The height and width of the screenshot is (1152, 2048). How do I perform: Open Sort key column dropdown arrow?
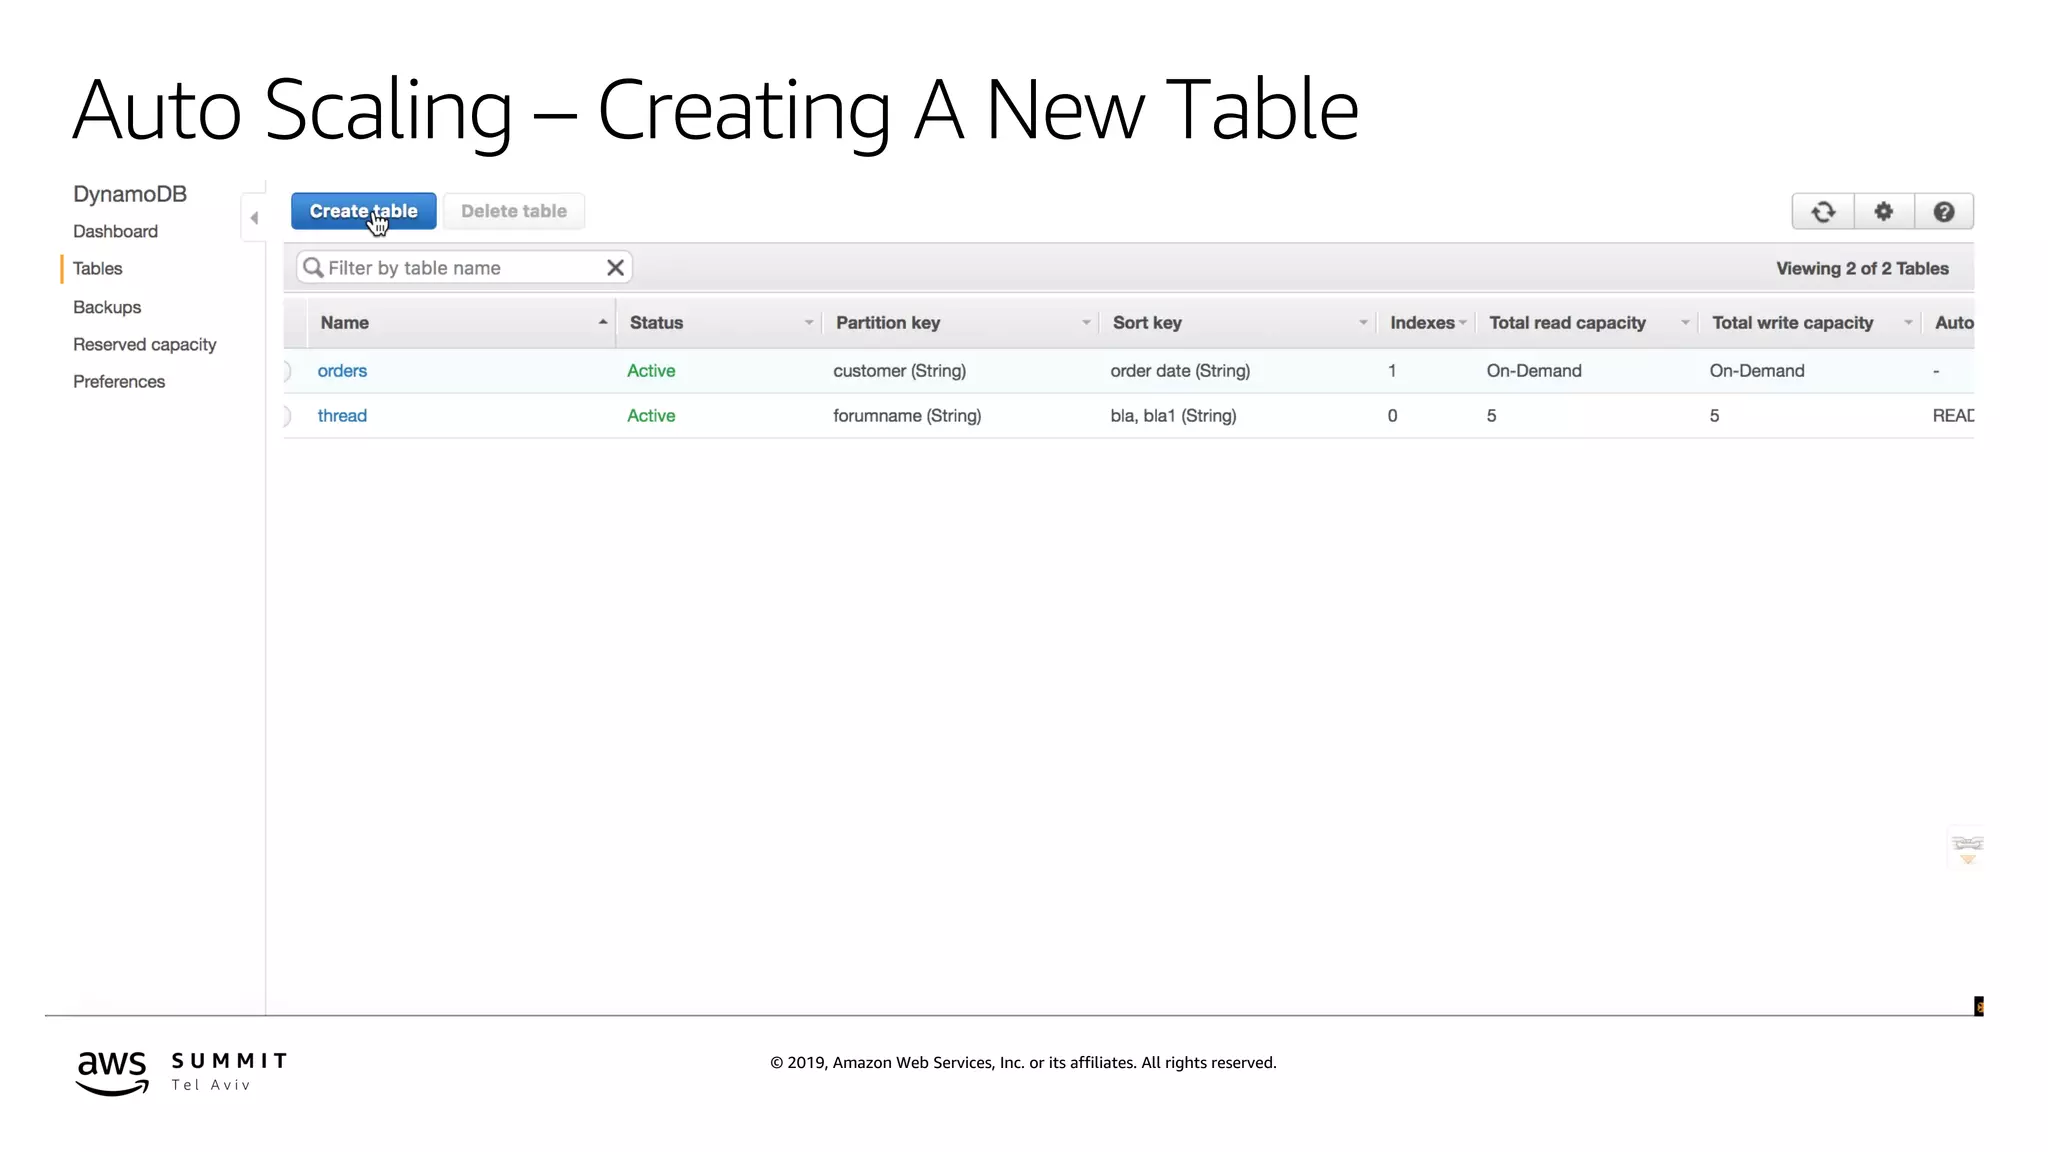click(1363, 323)
